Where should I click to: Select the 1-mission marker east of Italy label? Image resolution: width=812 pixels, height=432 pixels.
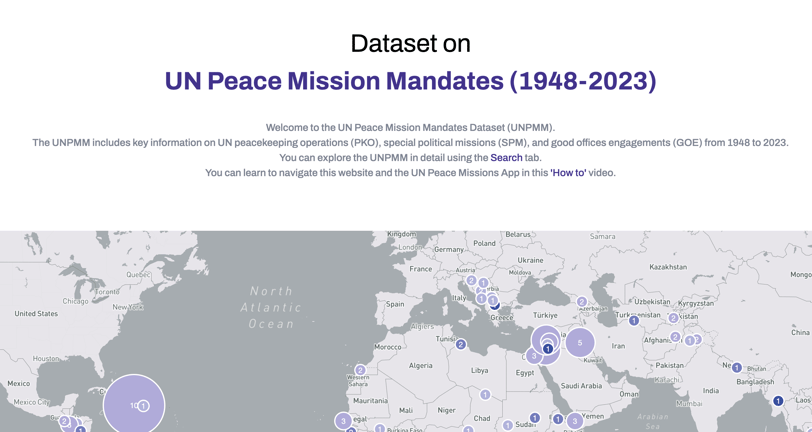coord(482,298)
